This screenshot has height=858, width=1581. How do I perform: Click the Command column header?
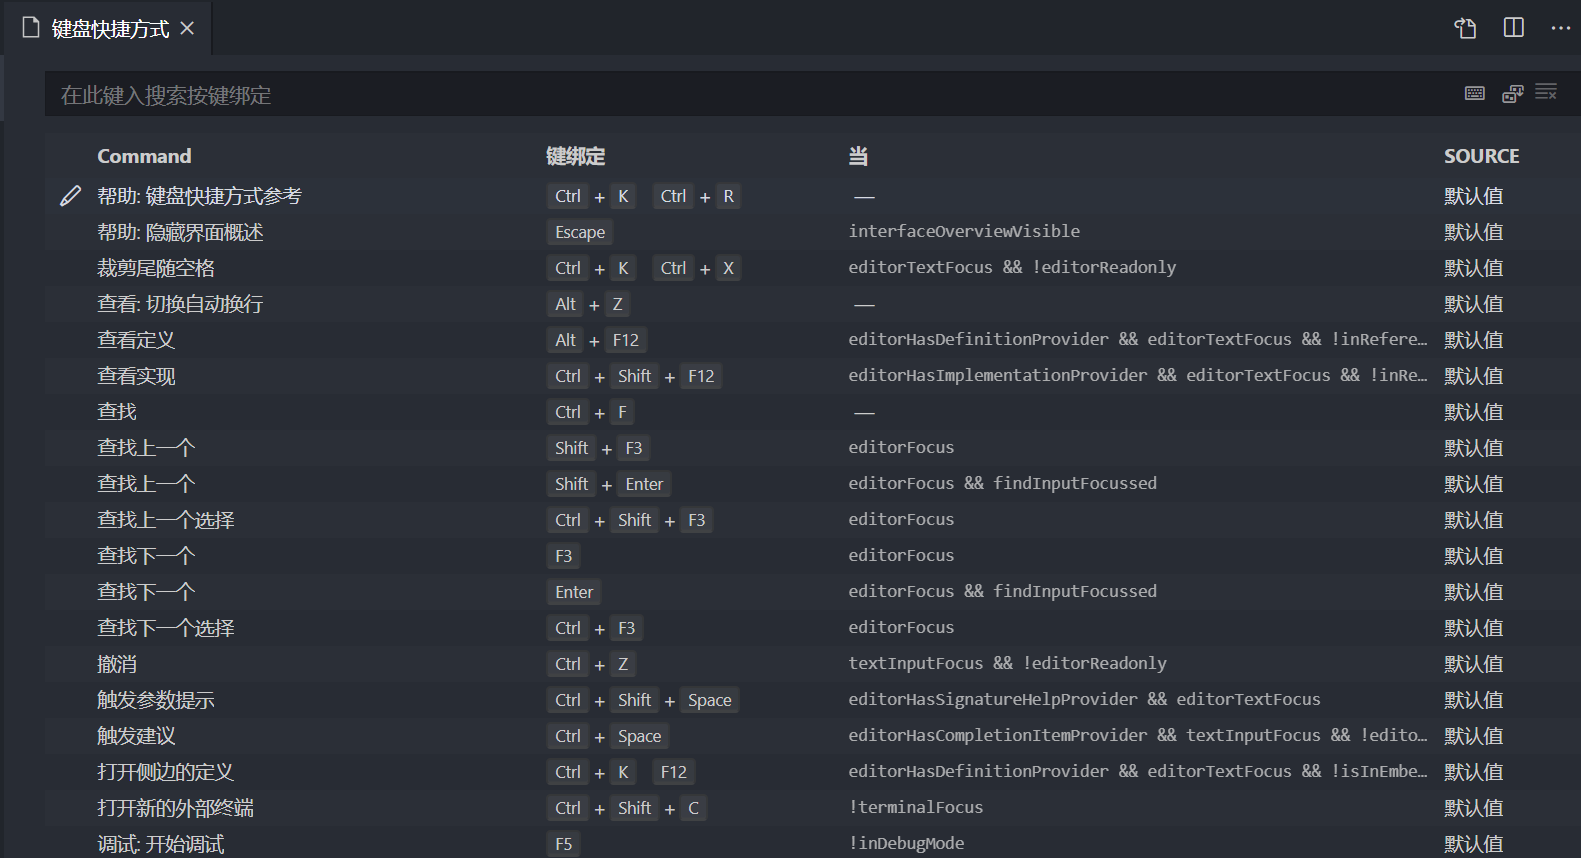coord(144,156)
